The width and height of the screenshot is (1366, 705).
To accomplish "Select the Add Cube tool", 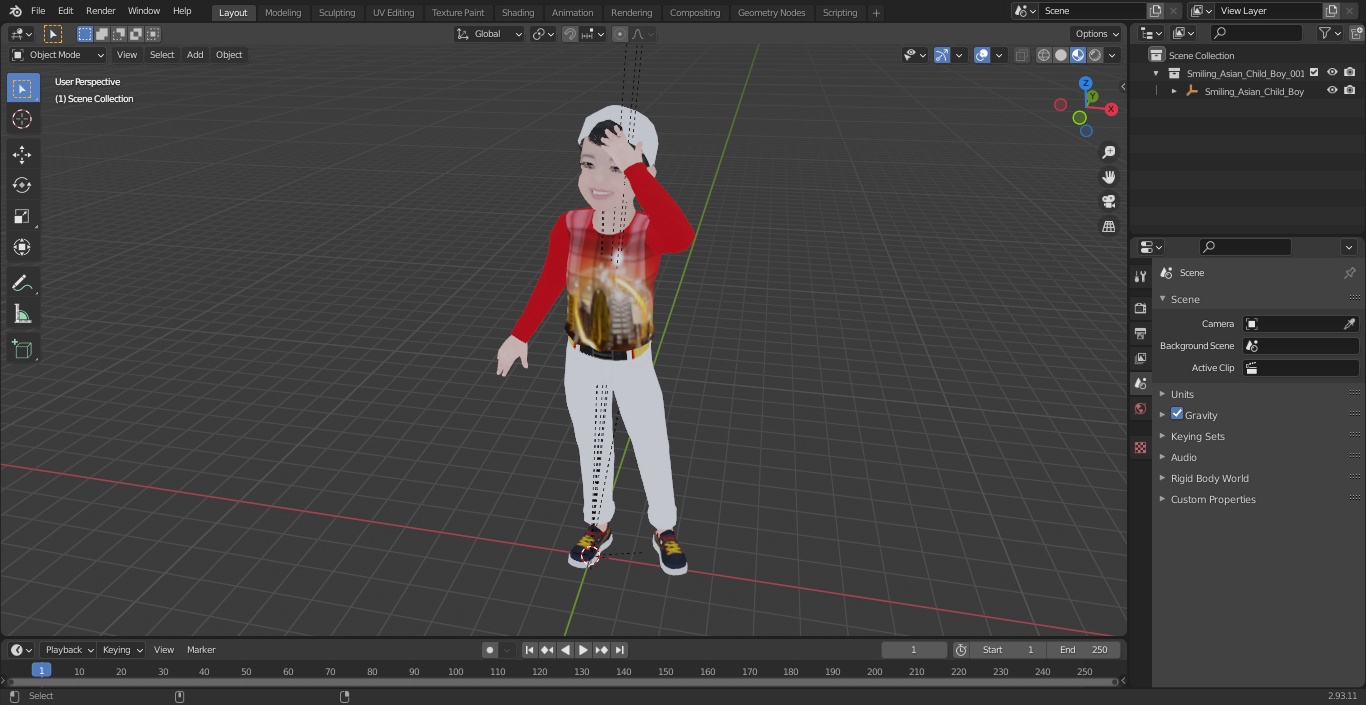I will pyautogui.click(x=22, y=349).
